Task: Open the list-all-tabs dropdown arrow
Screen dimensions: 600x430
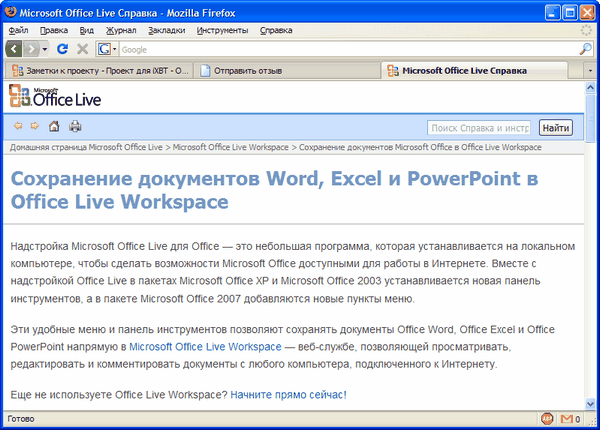Action: click(x=590, y=71)
